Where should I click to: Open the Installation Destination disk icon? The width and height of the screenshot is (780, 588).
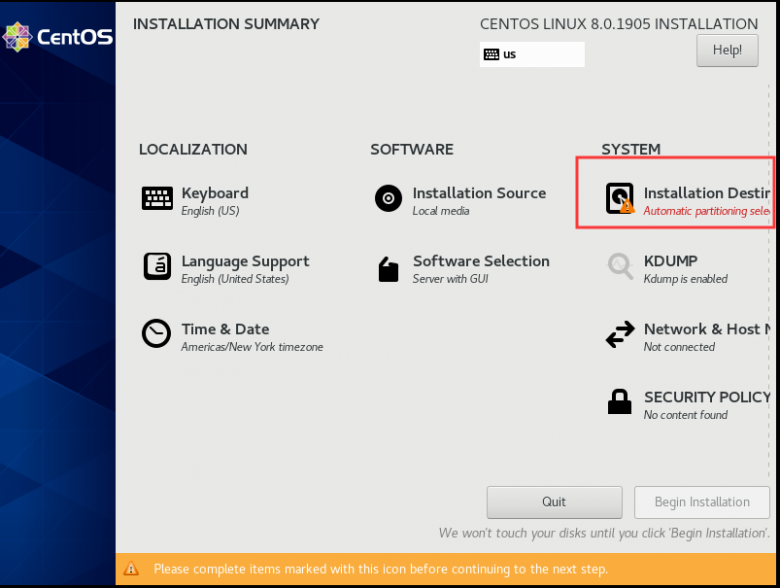(x=620, y=198)
